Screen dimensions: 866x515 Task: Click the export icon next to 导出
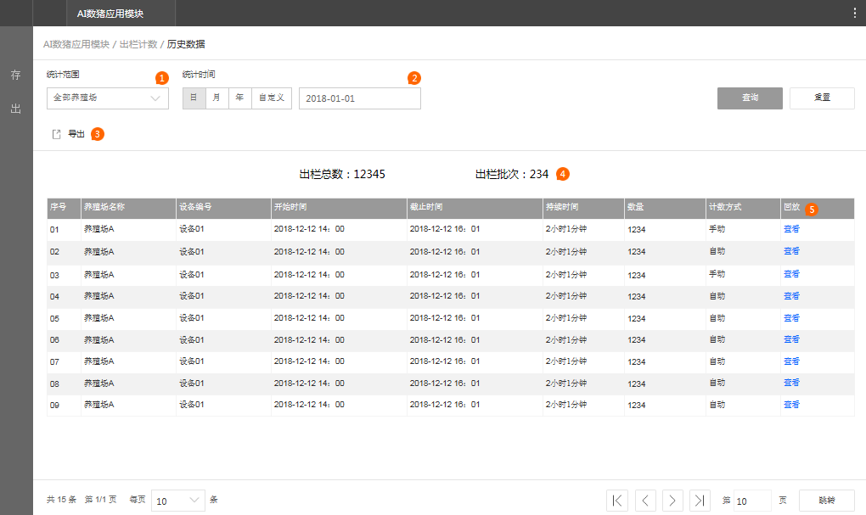[x=56, y=134]
